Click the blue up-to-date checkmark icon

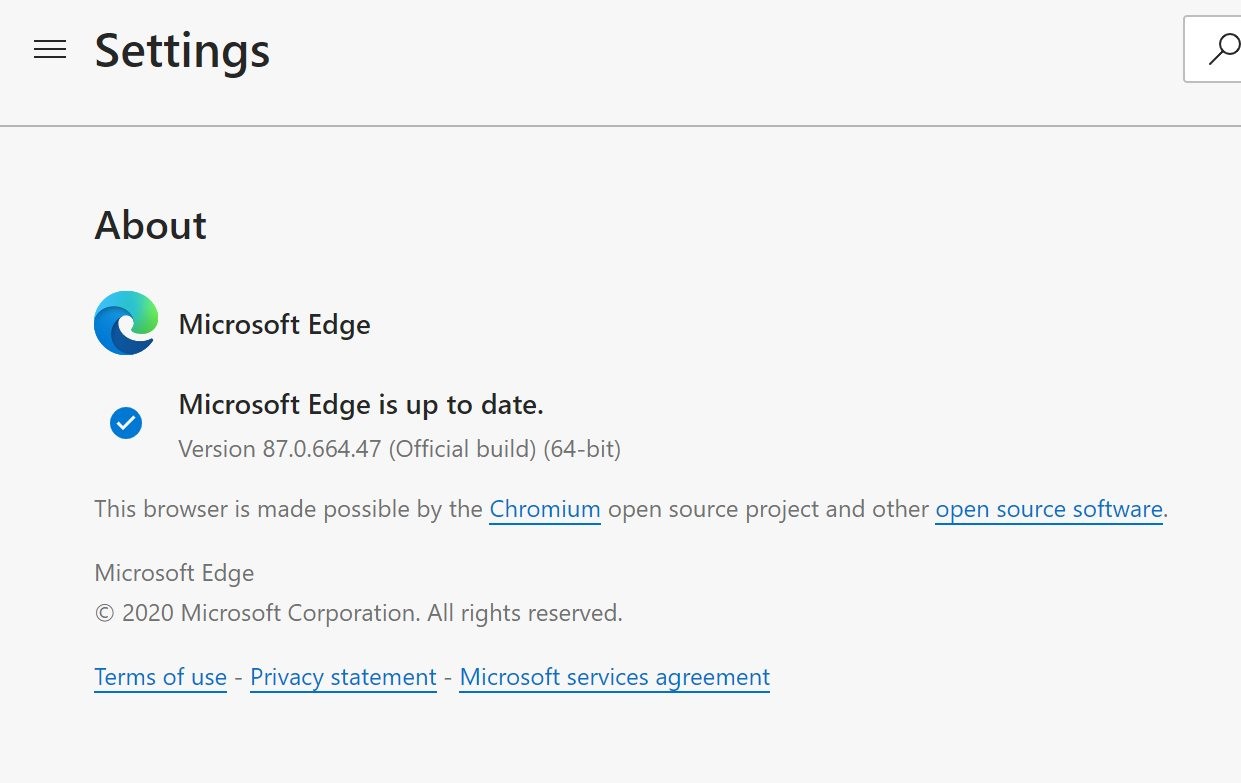[126, 423]
